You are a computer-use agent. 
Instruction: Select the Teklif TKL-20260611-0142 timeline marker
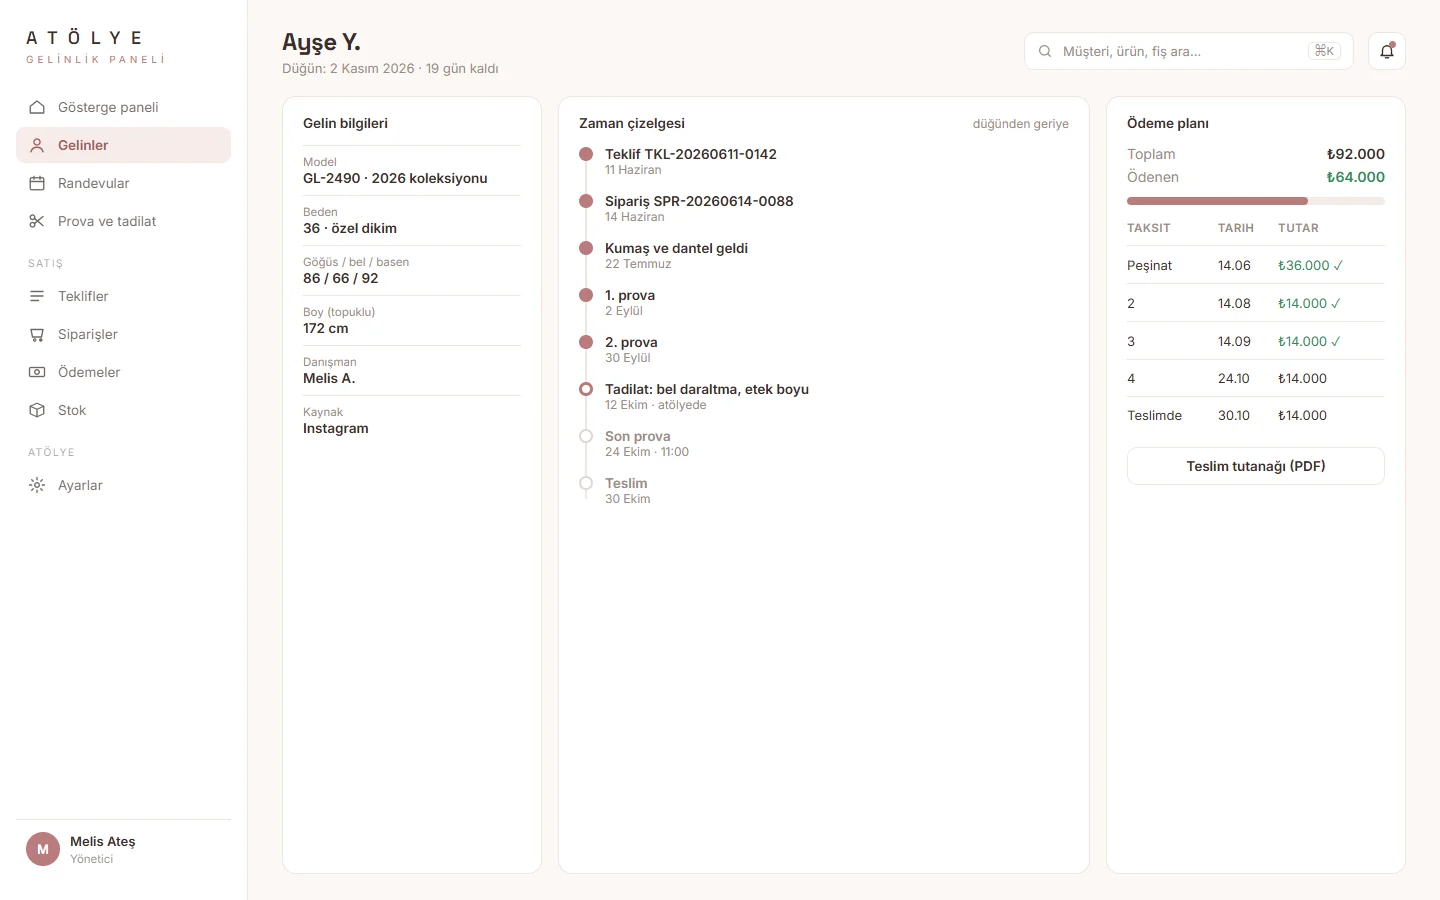pyautogui.click(x=586, y=154)
